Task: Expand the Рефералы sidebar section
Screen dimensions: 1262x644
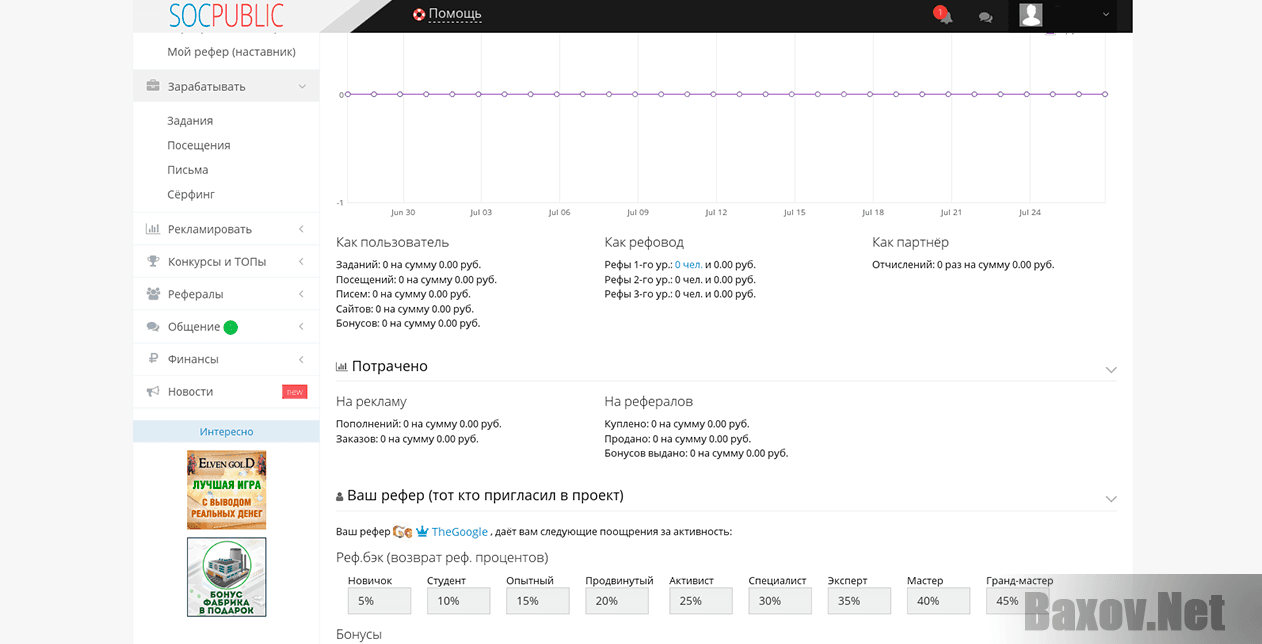Action: [x=302, y=294]
